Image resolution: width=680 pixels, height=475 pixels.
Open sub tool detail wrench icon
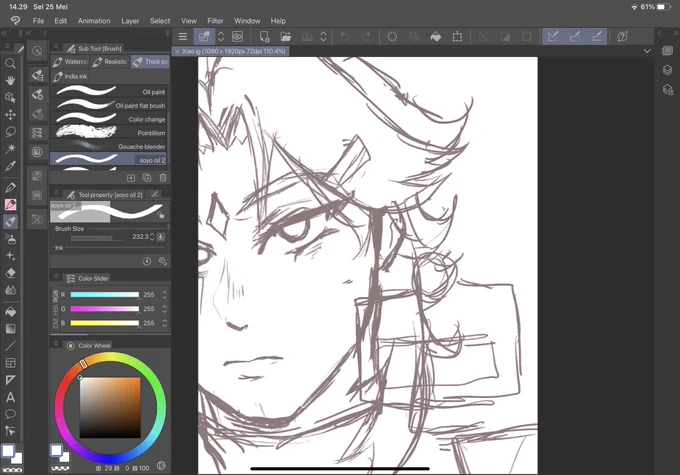click(163, 261)
